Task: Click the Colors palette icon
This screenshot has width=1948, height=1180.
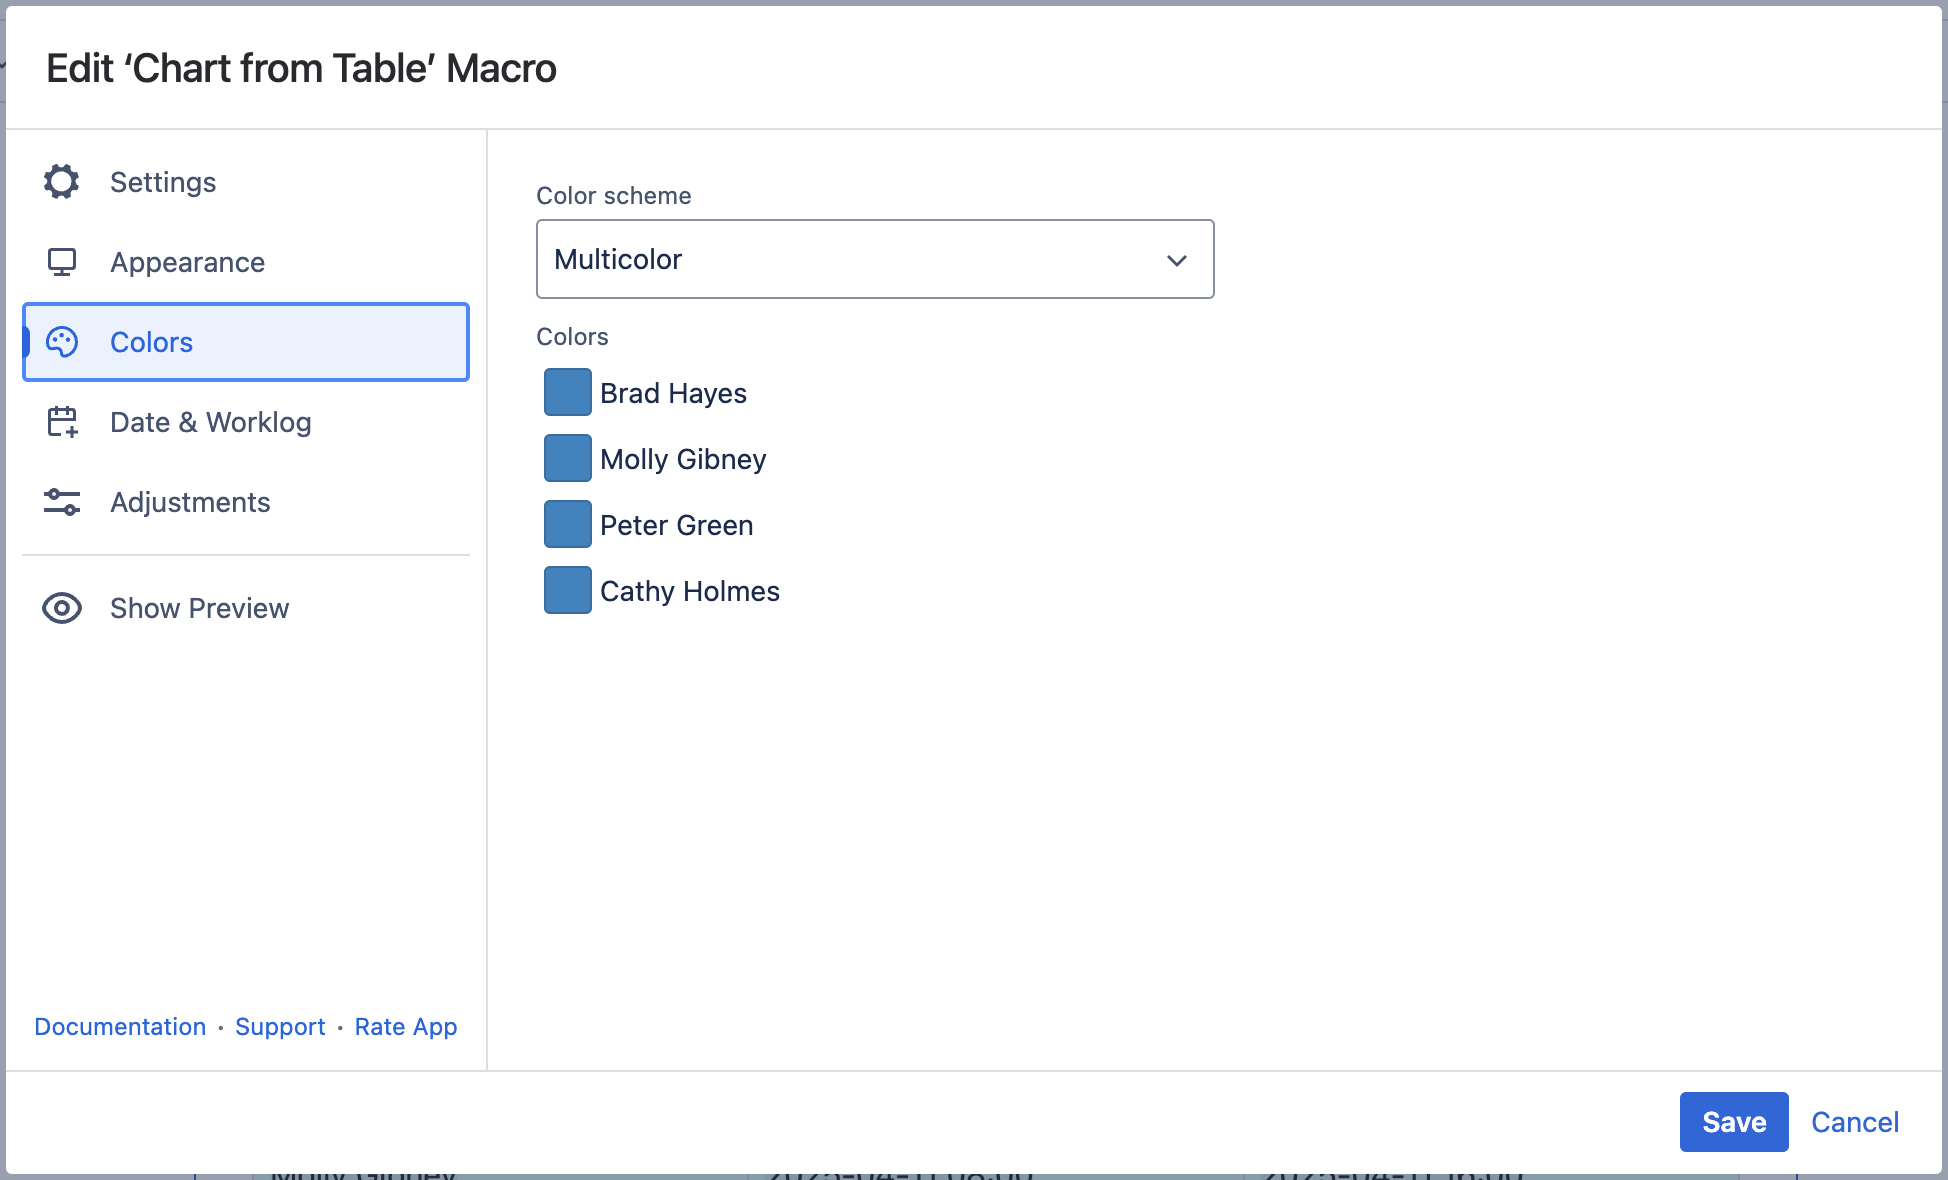Action: (x=62, y=342)
